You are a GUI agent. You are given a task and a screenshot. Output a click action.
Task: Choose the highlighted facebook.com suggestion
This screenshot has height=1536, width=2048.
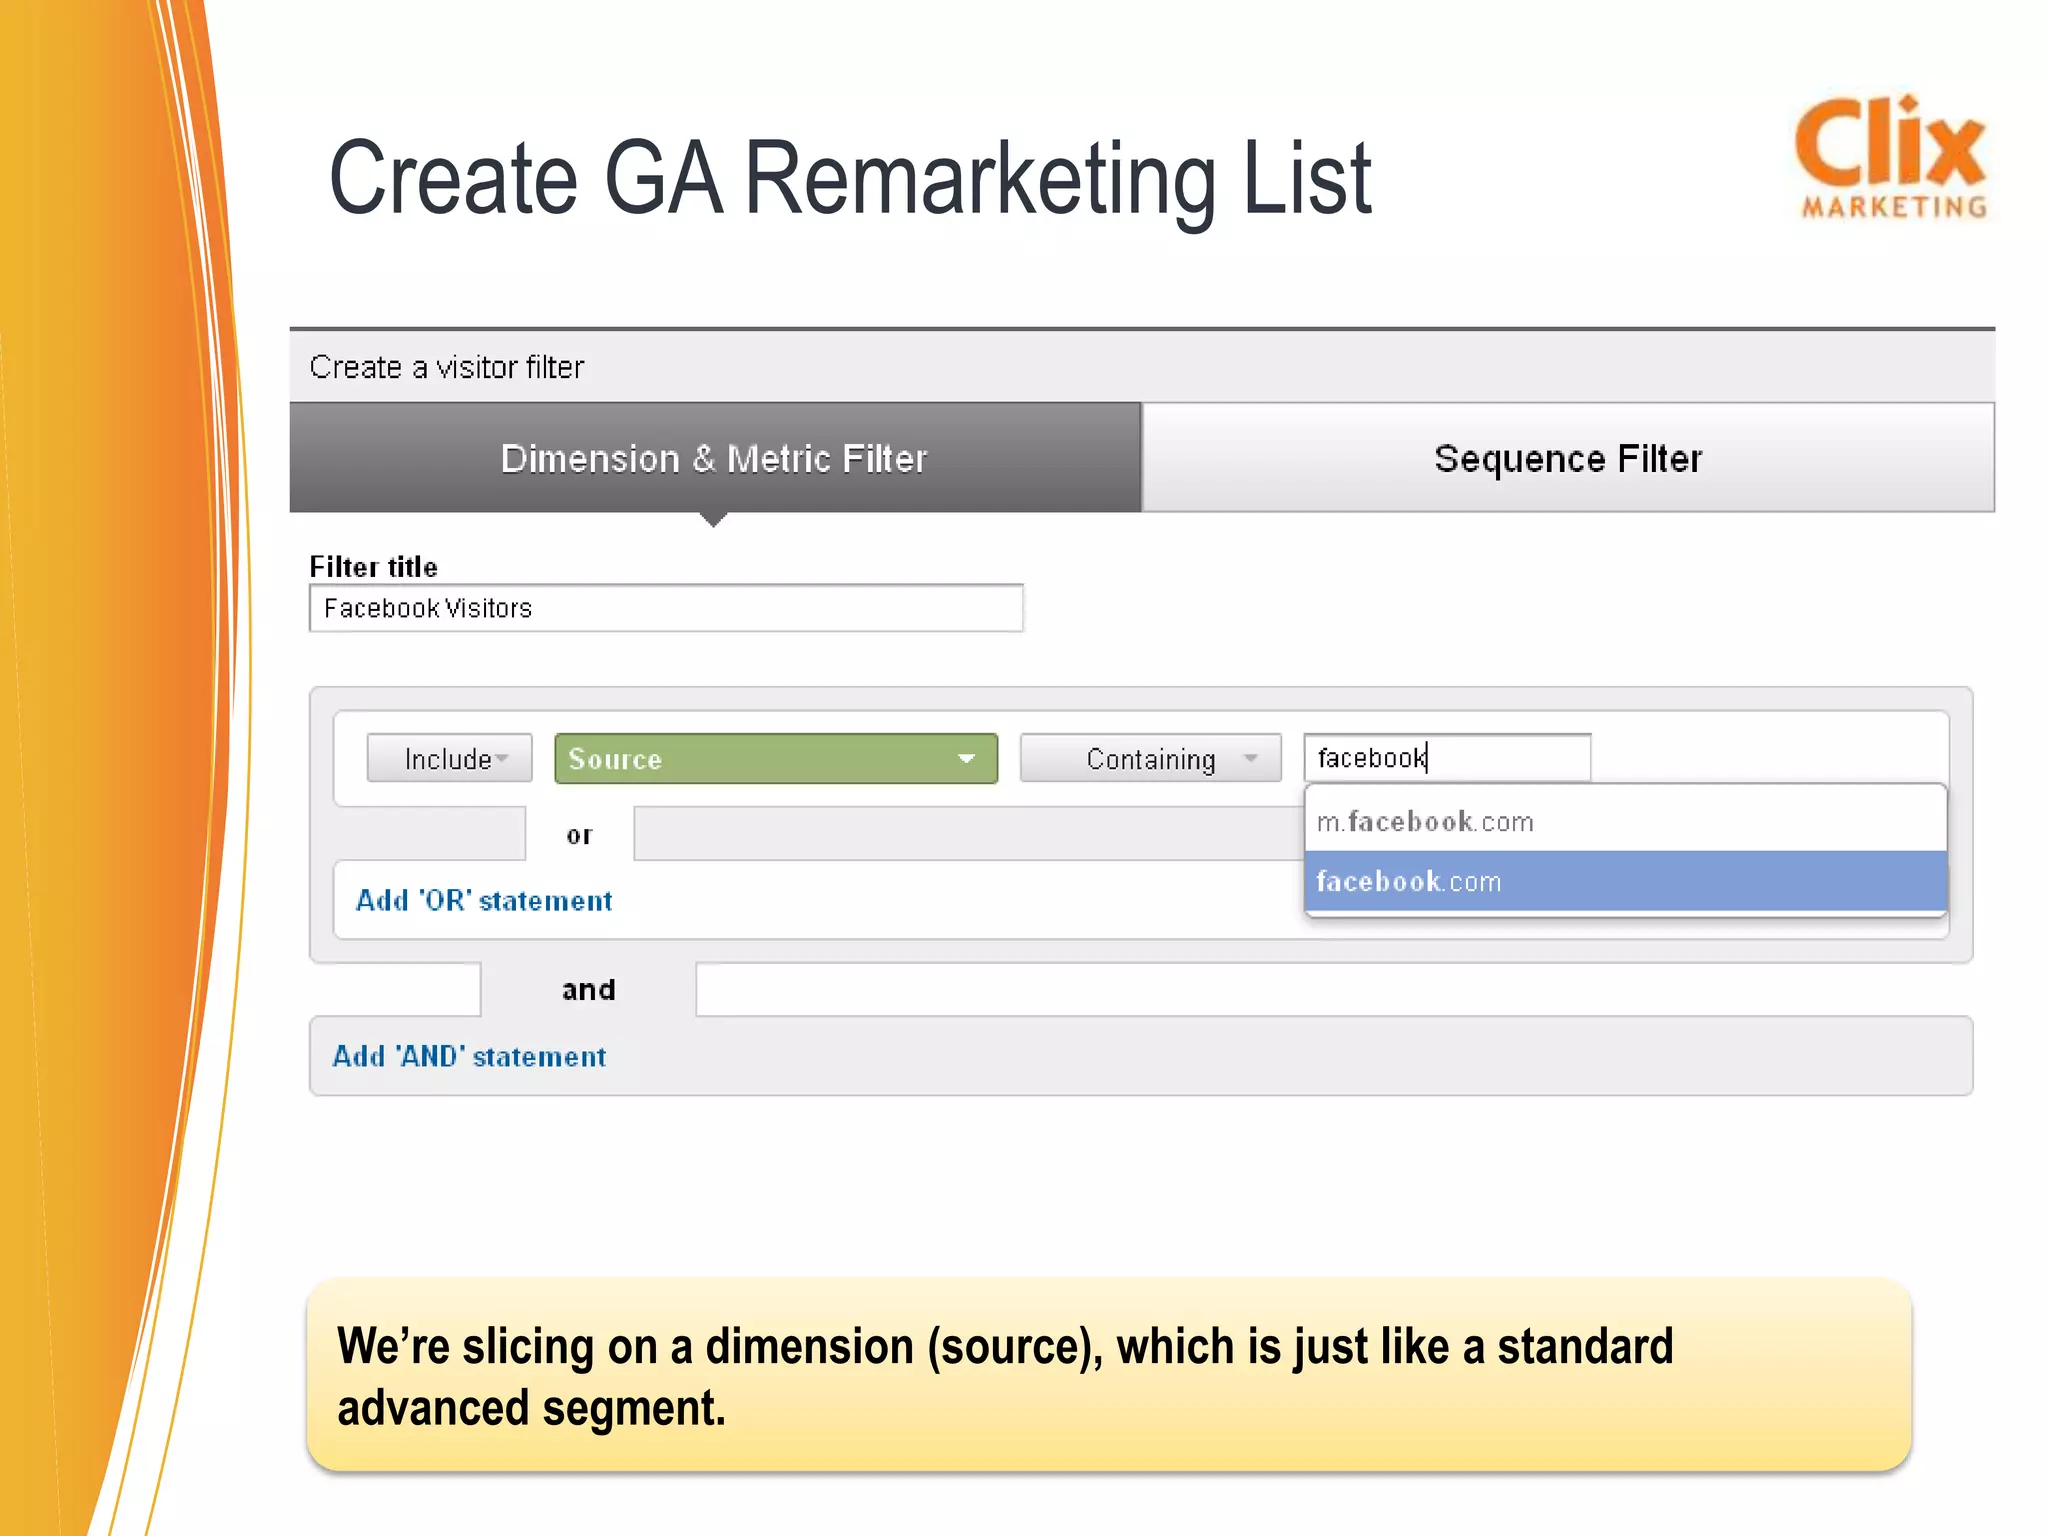coord(1626,881)
